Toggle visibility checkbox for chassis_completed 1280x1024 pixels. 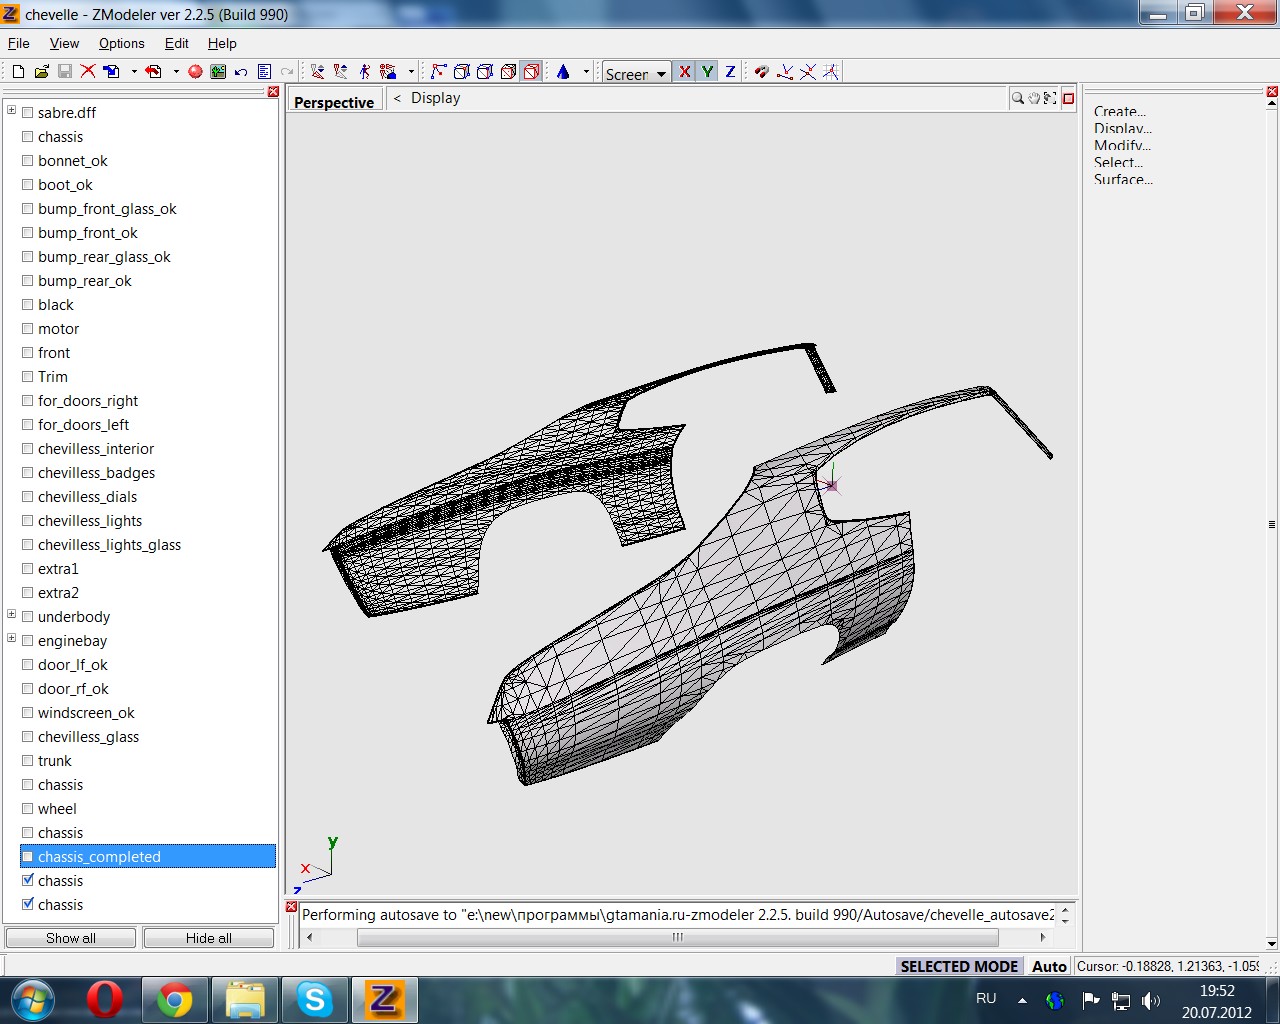tap(28, 857)
